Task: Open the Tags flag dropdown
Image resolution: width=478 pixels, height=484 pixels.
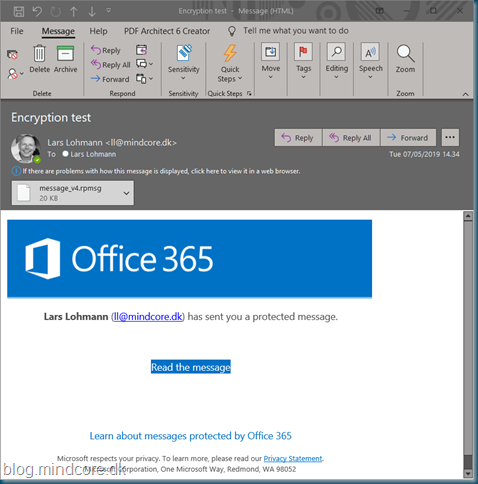Action: tap(303, 62)
